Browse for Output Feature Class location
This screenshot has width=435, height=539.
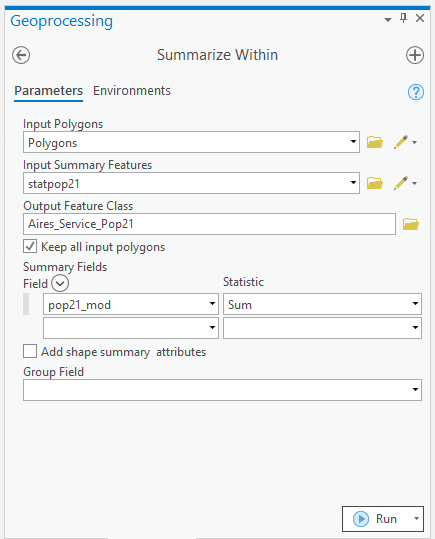tap(411, 224)
